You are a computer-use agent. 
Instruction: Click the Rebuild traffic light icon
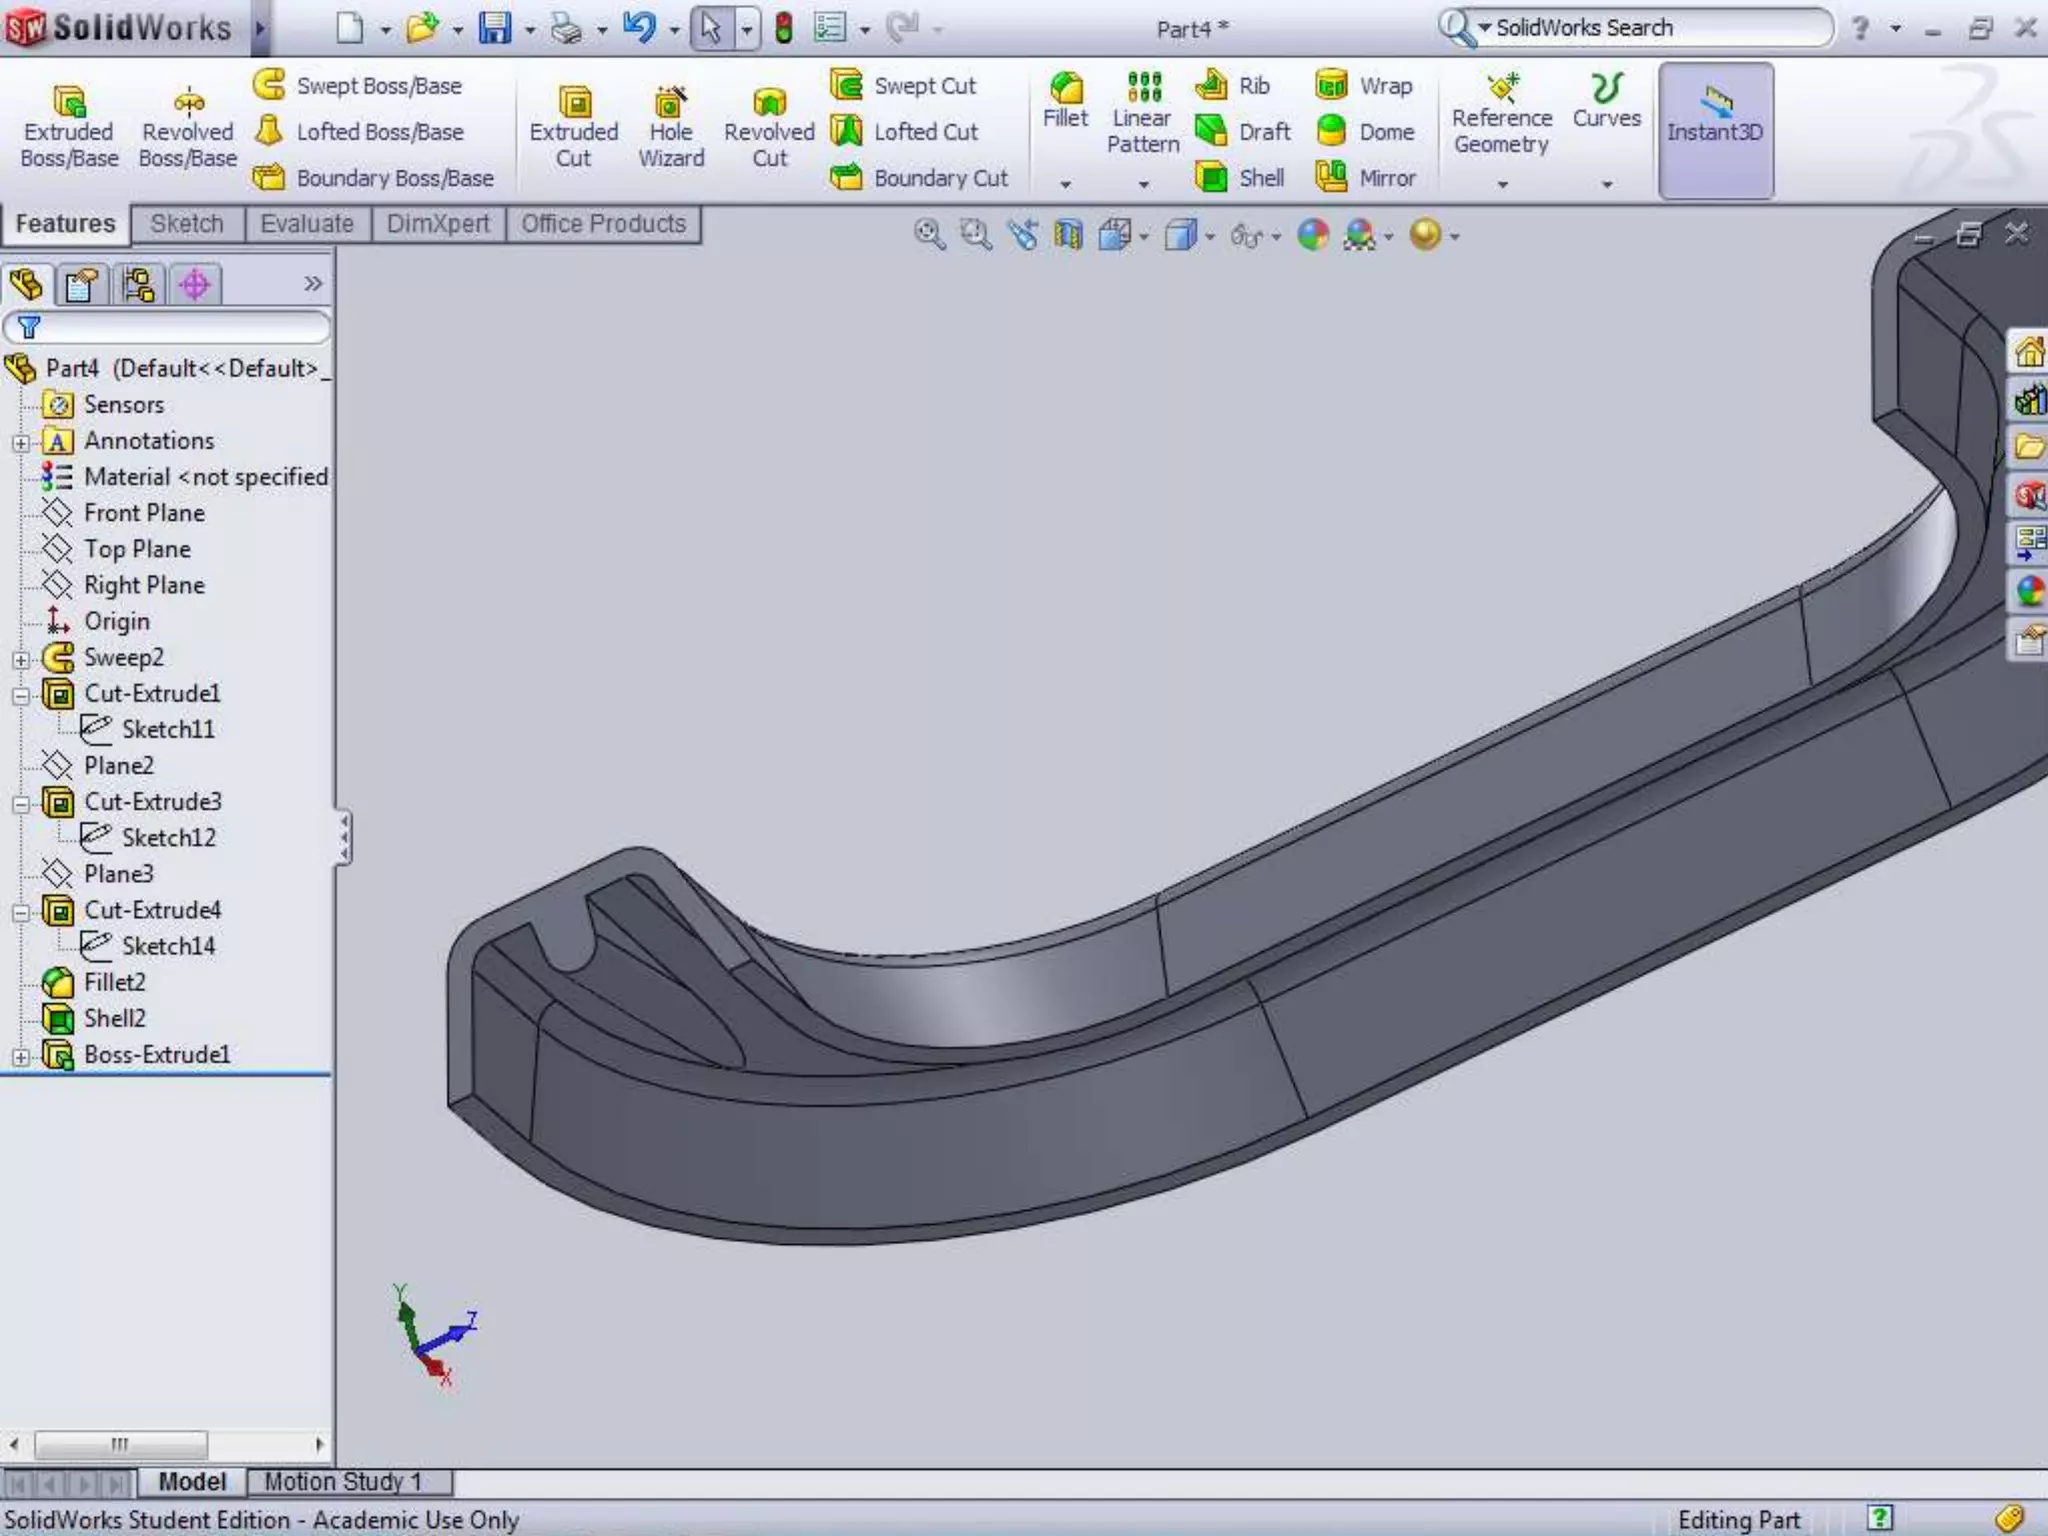tap(784, 28)
